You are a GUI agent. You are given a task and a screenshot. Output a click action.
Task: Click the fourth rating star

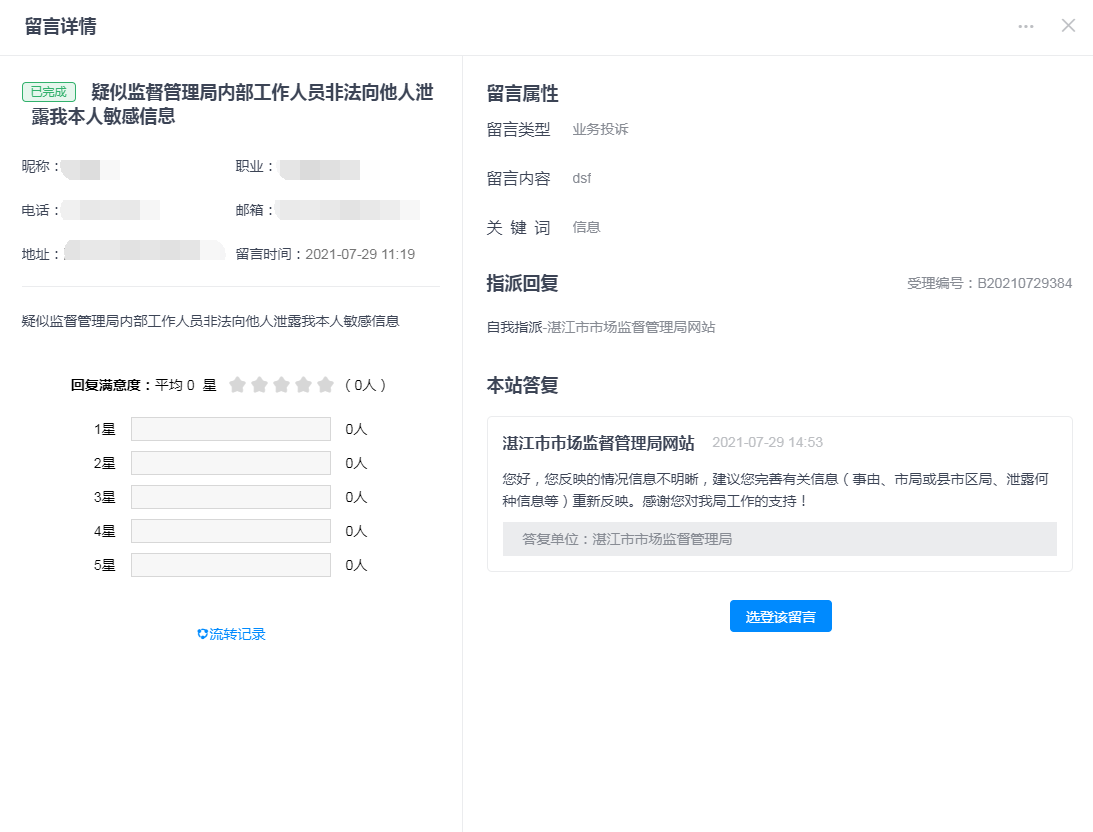303,385
